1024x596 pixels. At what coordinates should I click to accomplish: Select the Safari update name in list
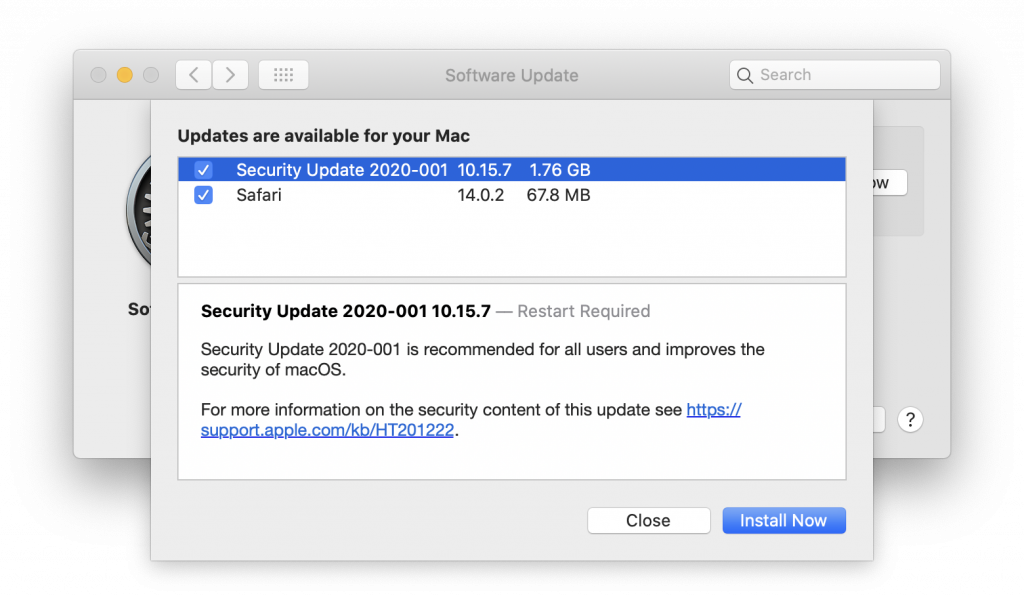click(x=259, y=195)
